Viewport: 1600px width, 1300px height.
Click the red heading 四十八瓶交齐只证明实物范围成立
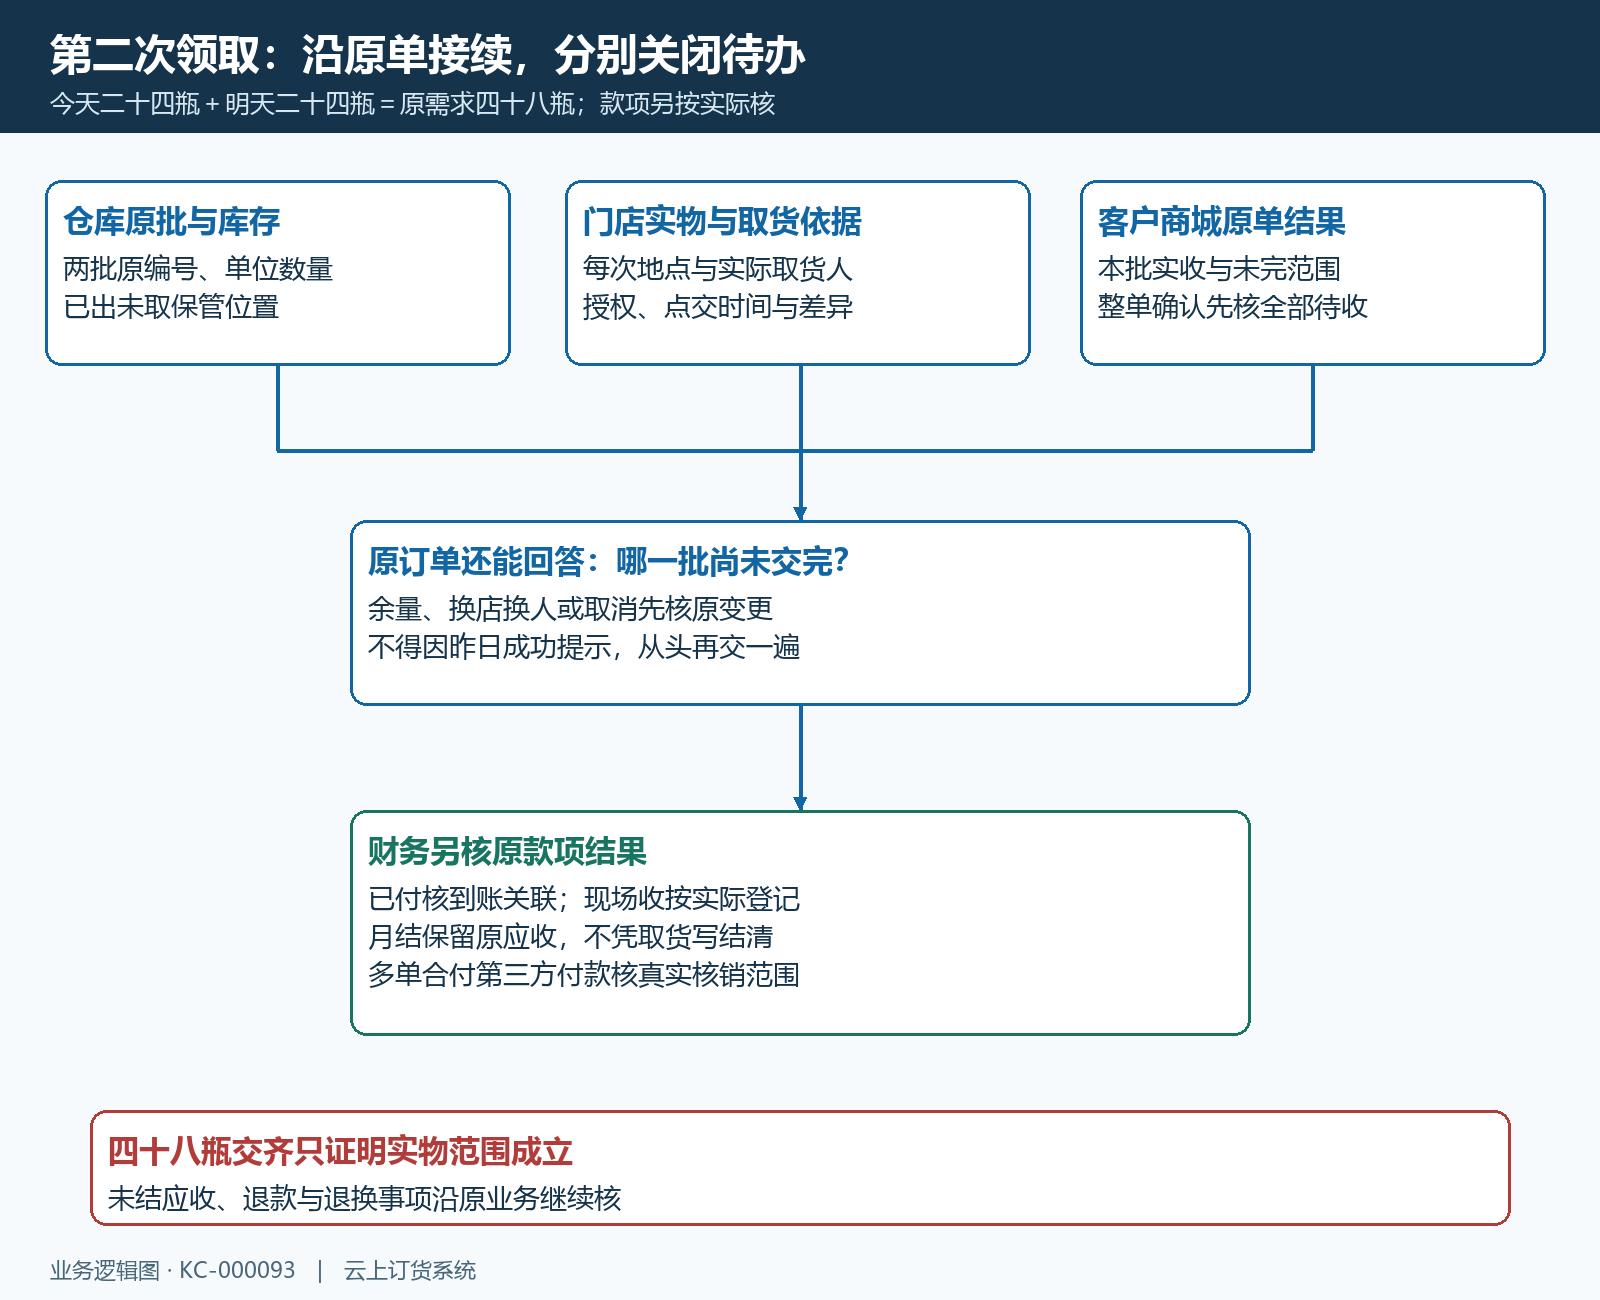click(340, 1151)
